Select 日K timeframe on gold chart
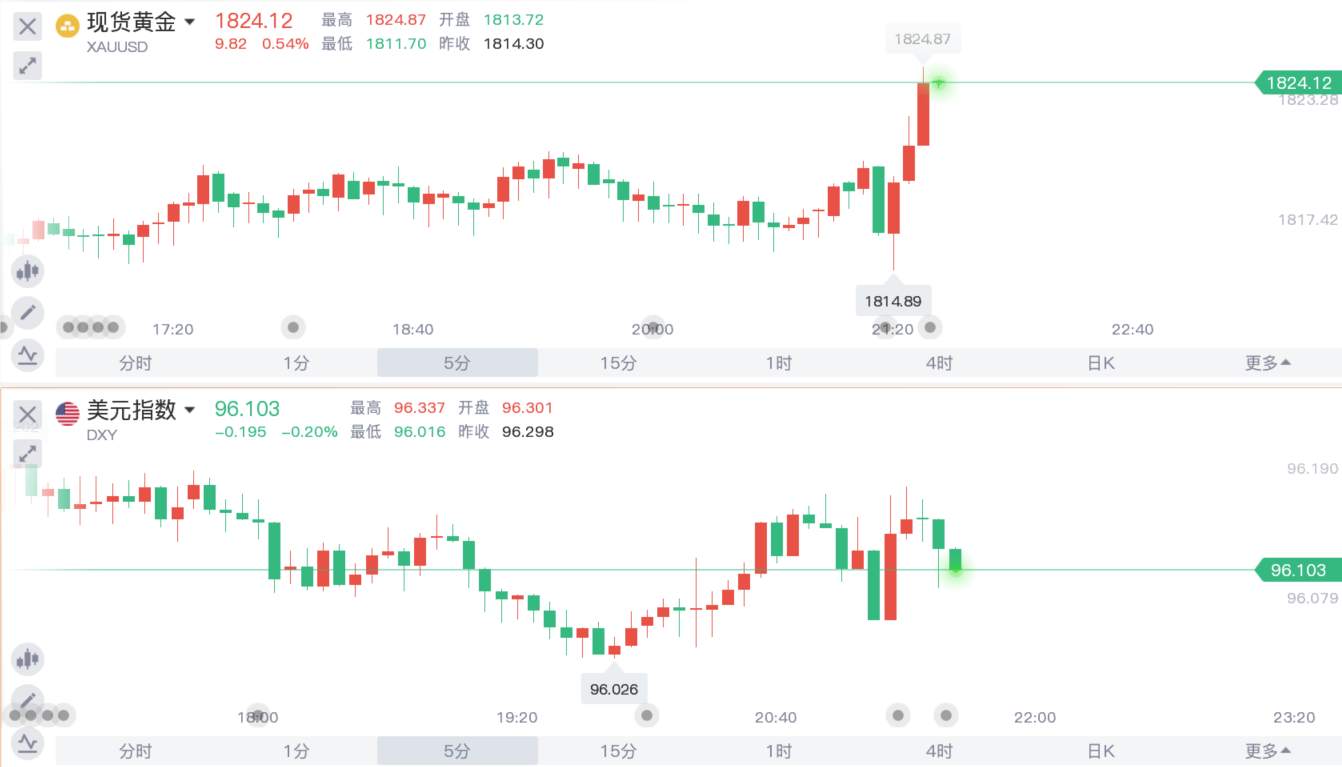The height and width of the screenshot is (767, 1342). click(x=1101, y=363)
